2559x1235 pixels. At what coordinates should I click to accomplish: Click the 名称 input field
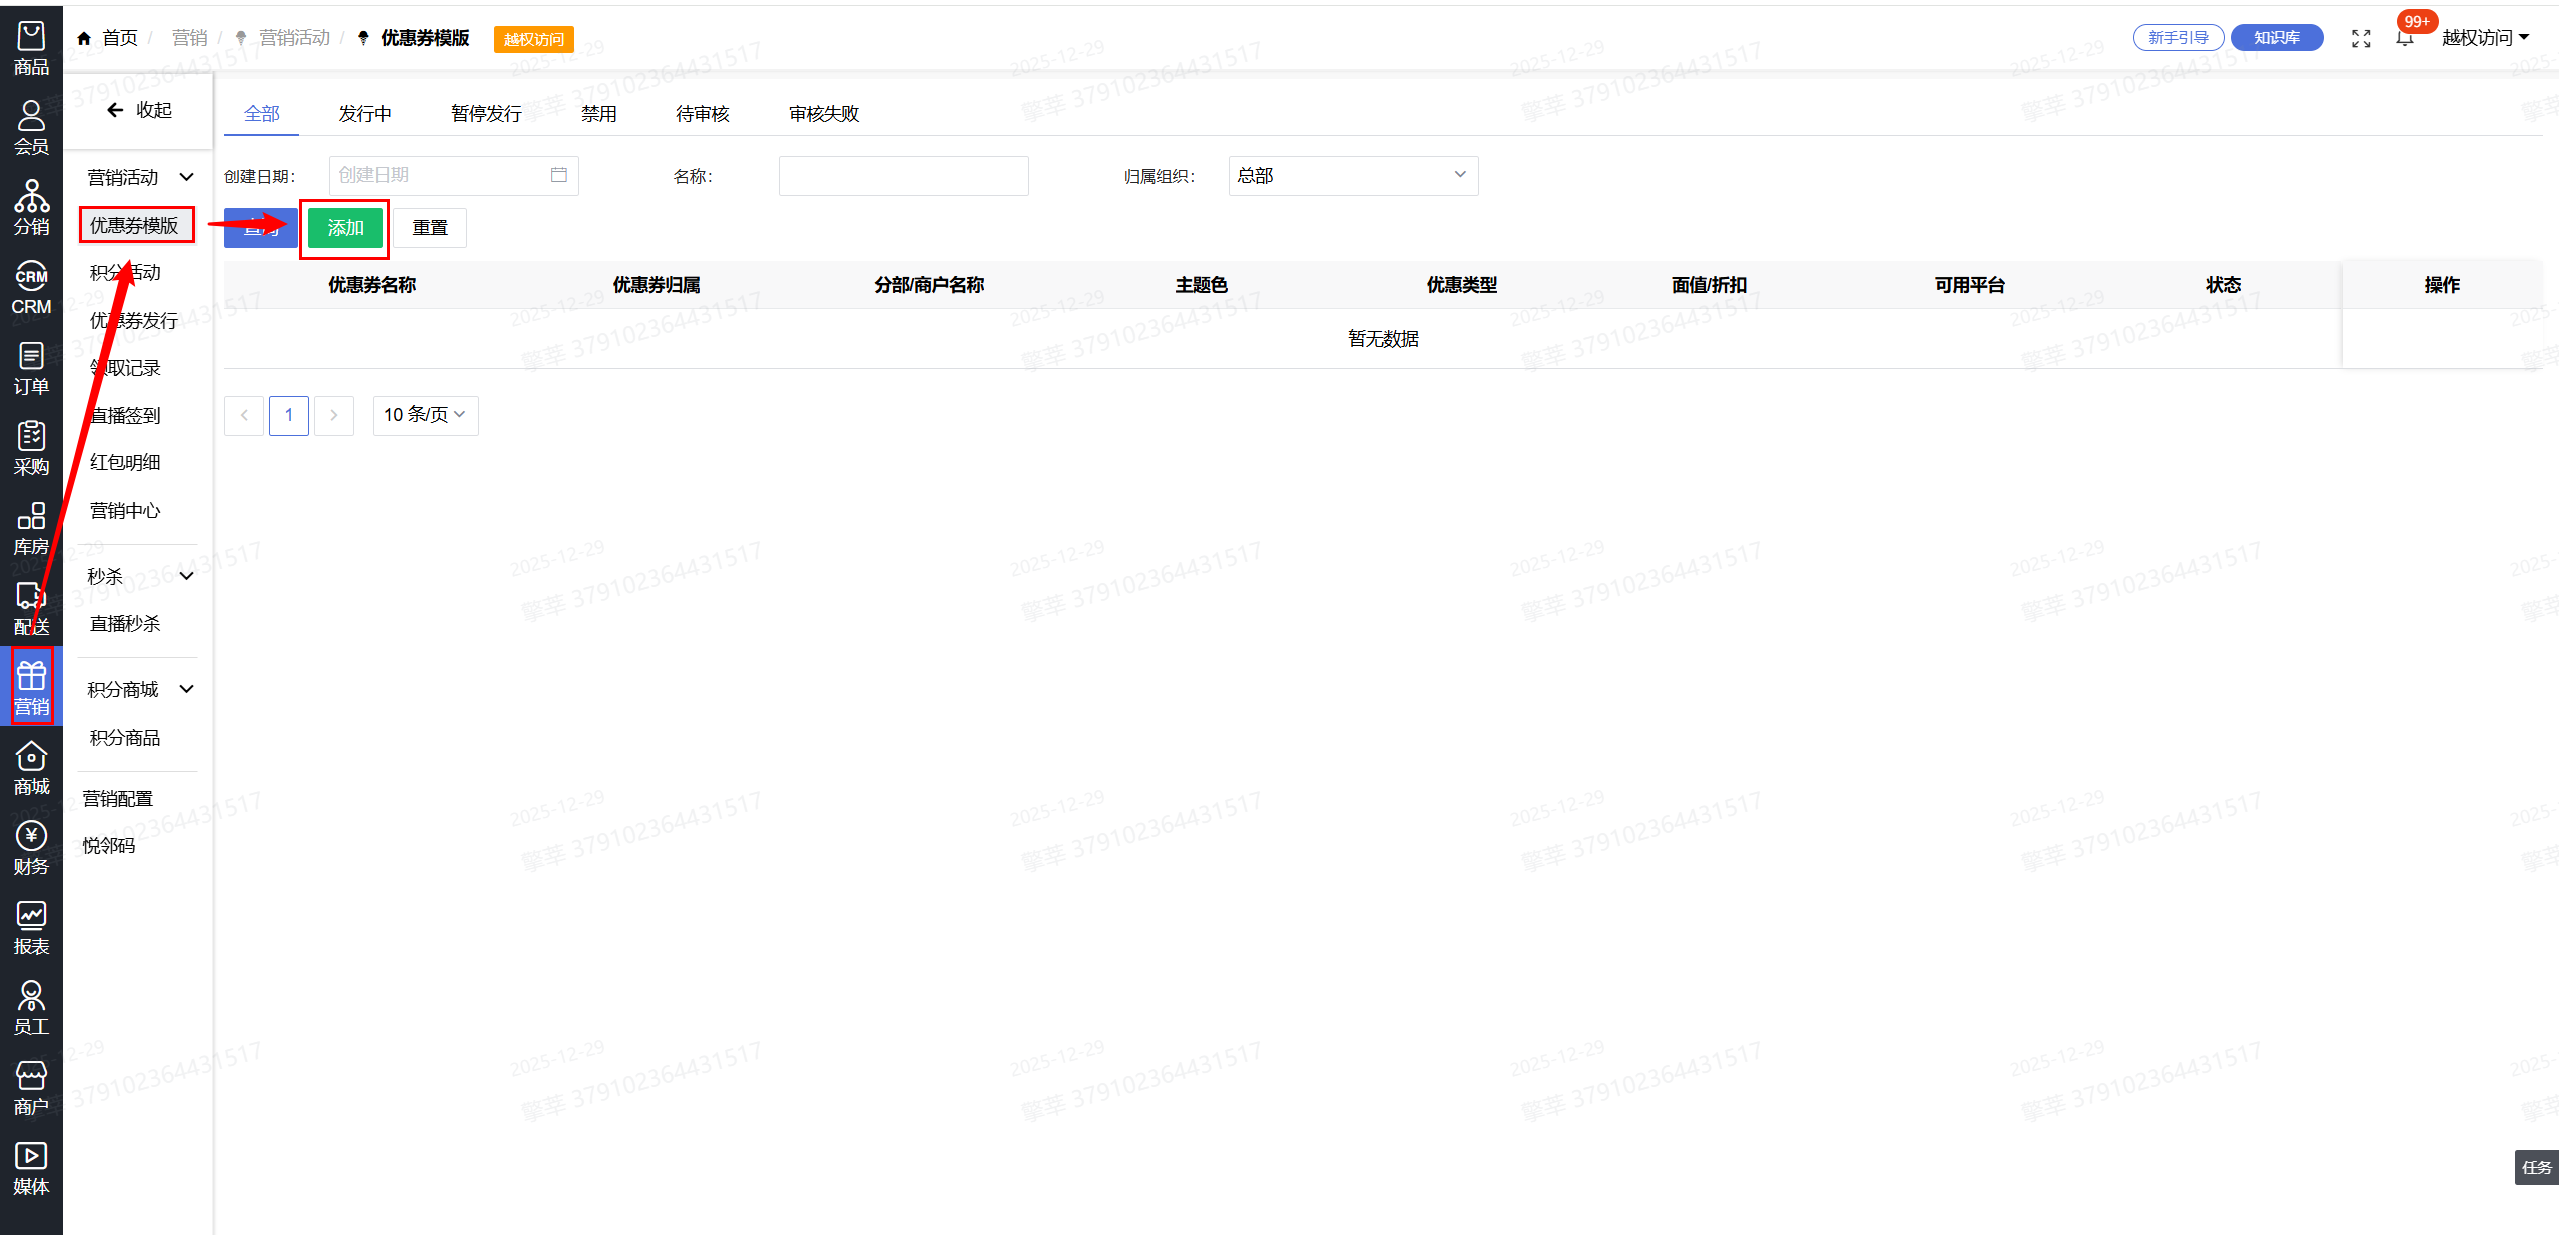(903, 176)
